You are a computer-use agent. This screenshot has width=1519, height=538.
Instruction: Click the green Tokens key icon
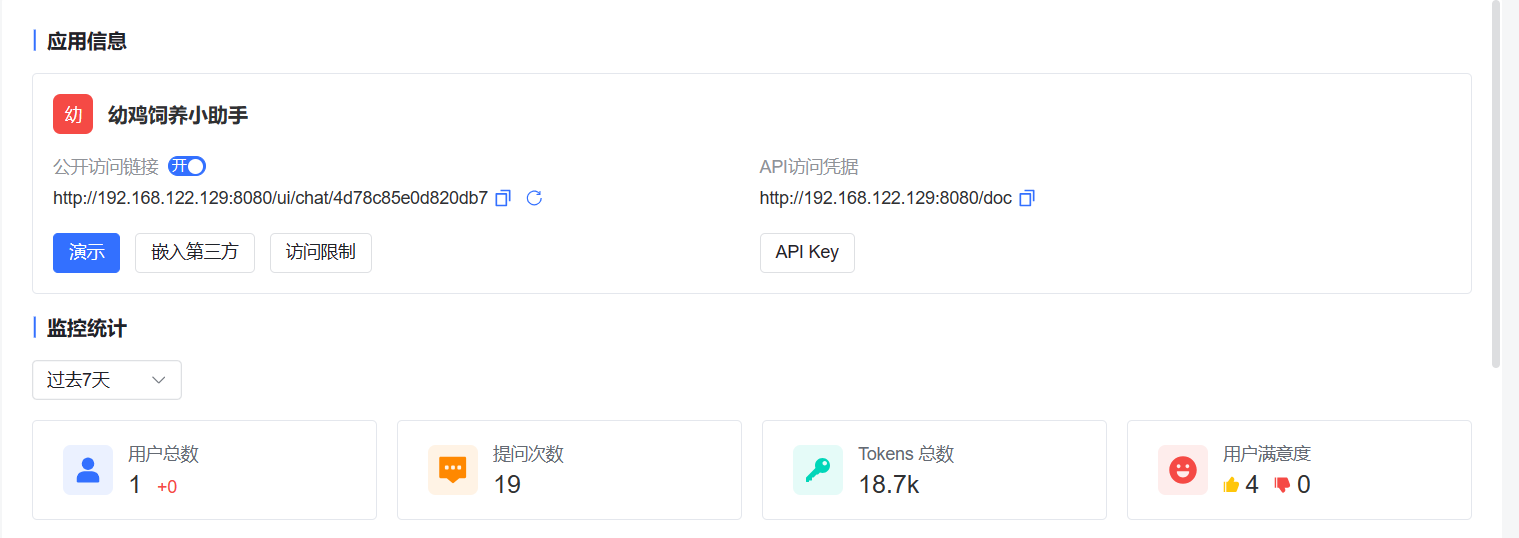818,470
